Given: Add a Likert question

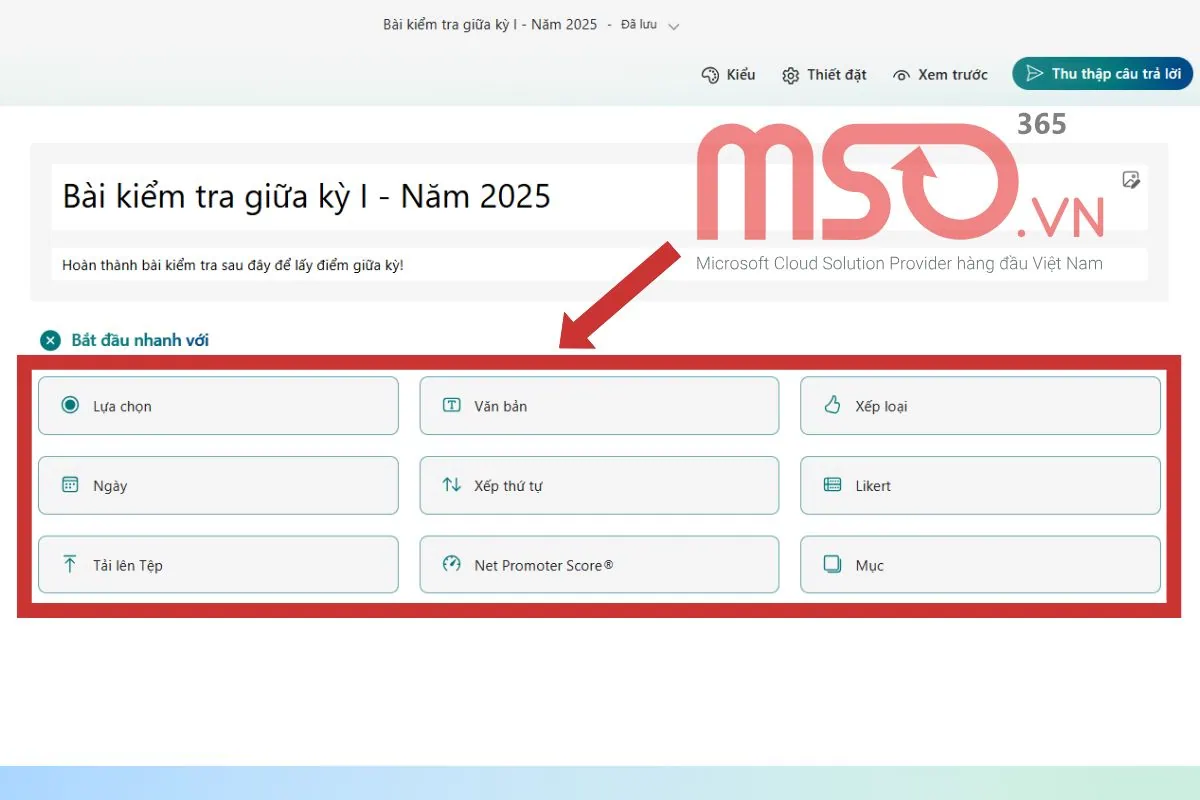Looking at the screenshot, I should click(980, 485).
